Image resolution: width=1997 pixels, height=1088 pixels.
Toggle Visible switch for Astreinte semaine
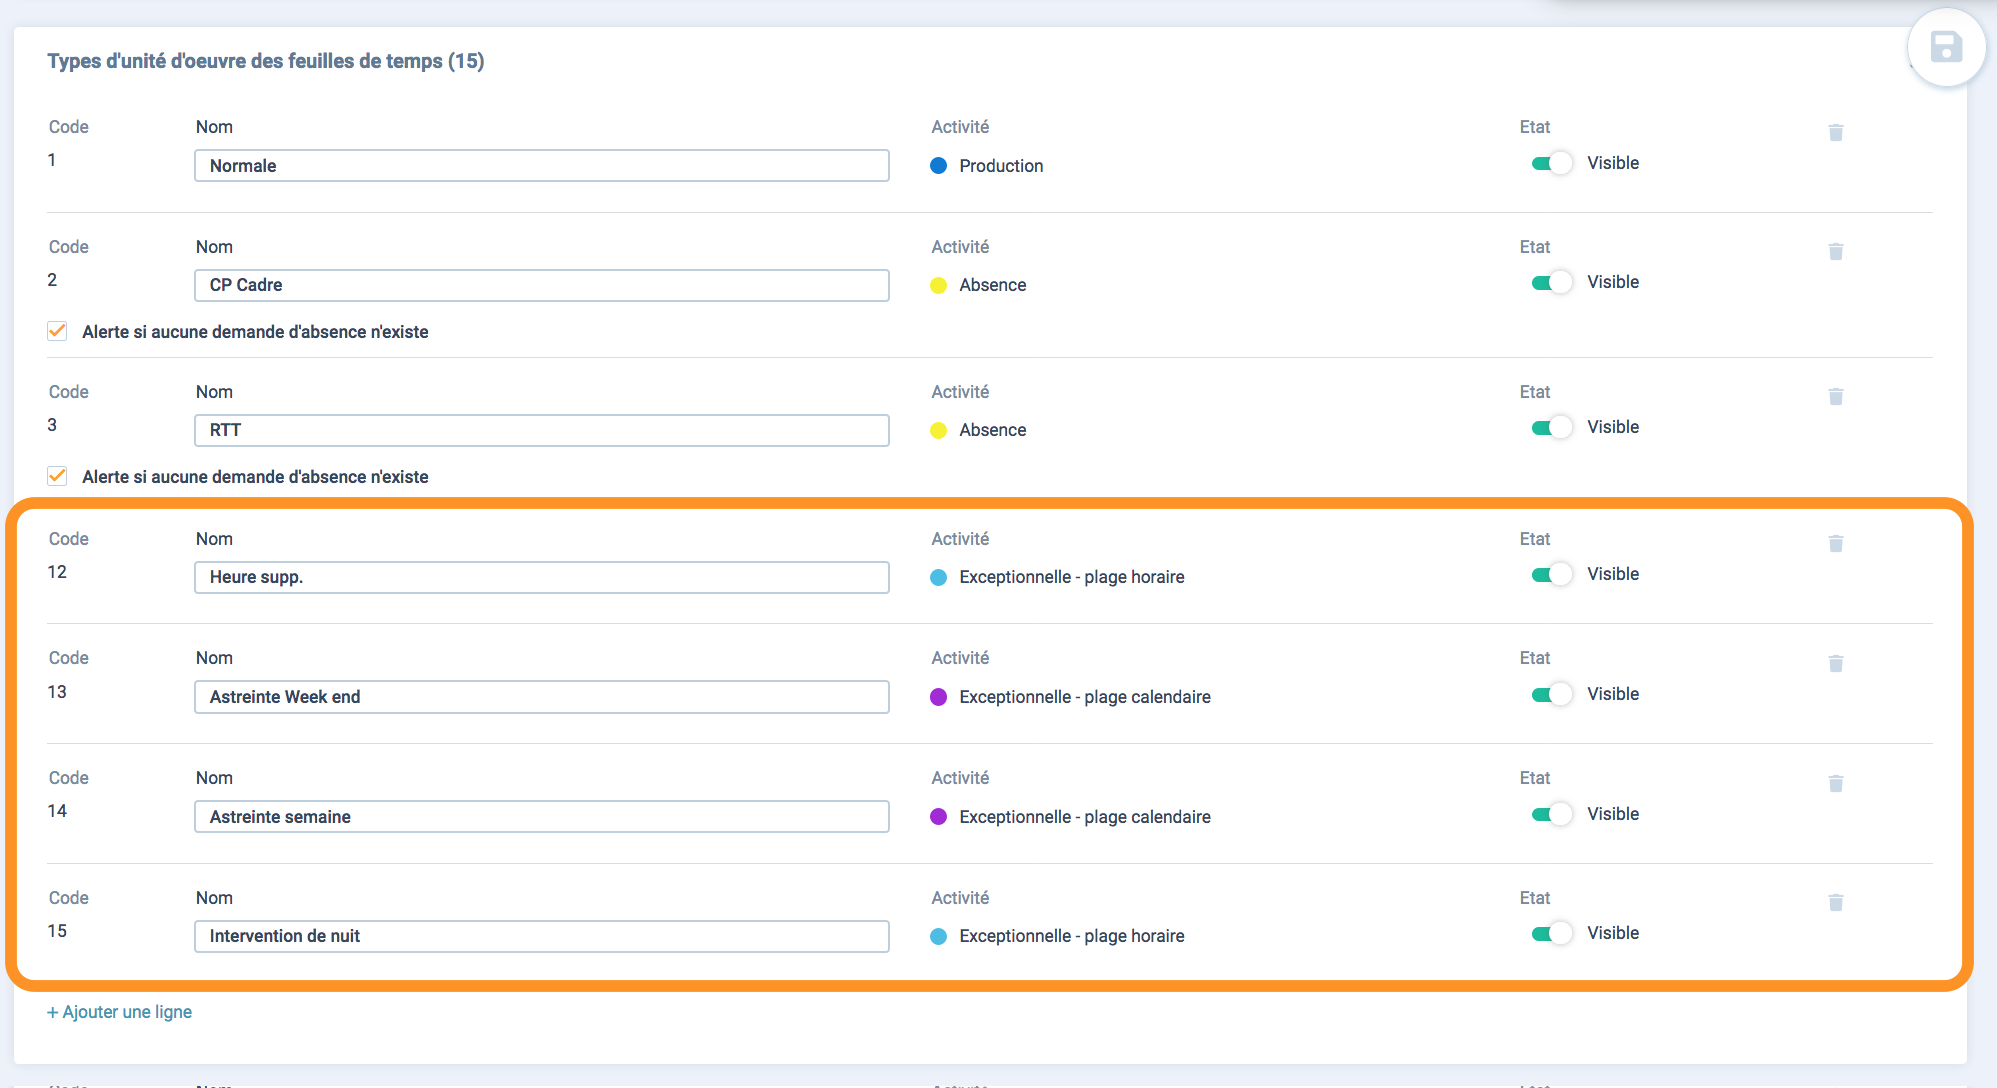coord(1552,814)
